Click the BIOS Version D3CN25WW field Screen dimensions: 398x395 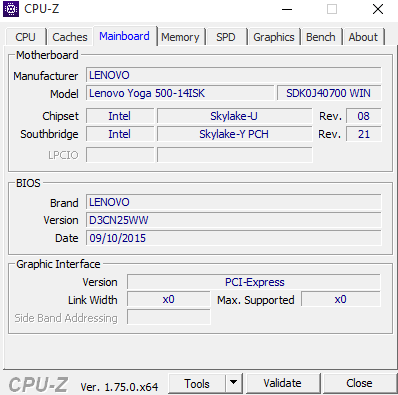click(234, 220)
